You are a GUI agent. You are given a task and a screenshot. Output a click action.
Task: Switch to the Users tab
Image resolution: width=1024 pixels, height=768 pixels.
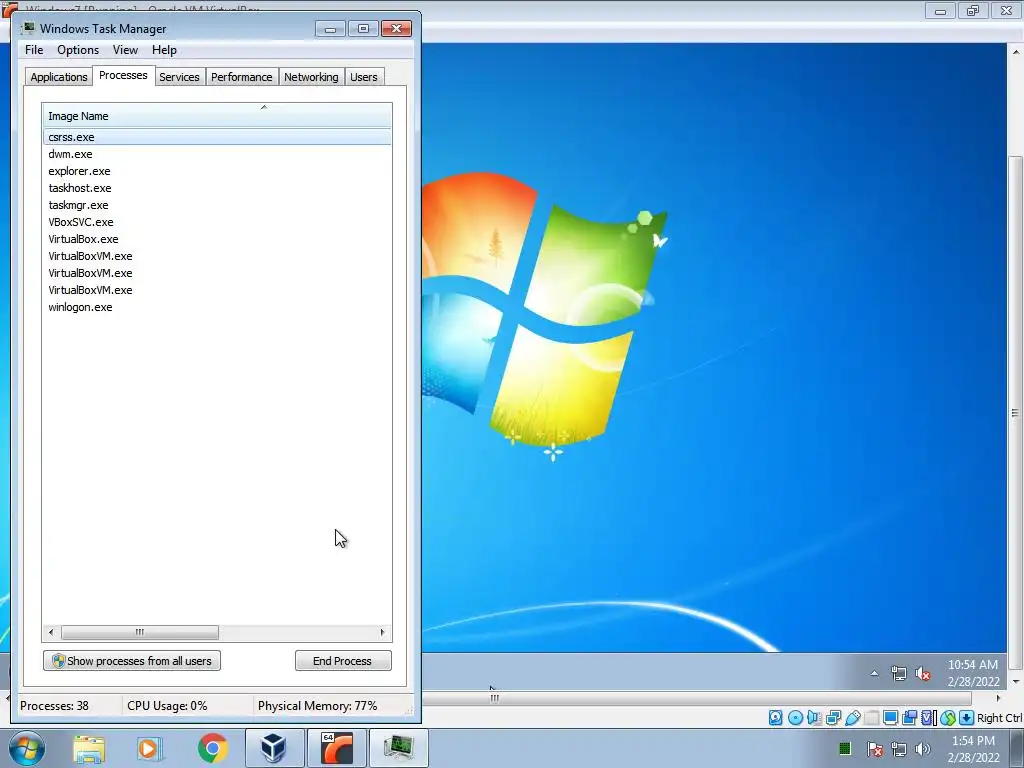(x=364, y=77)
